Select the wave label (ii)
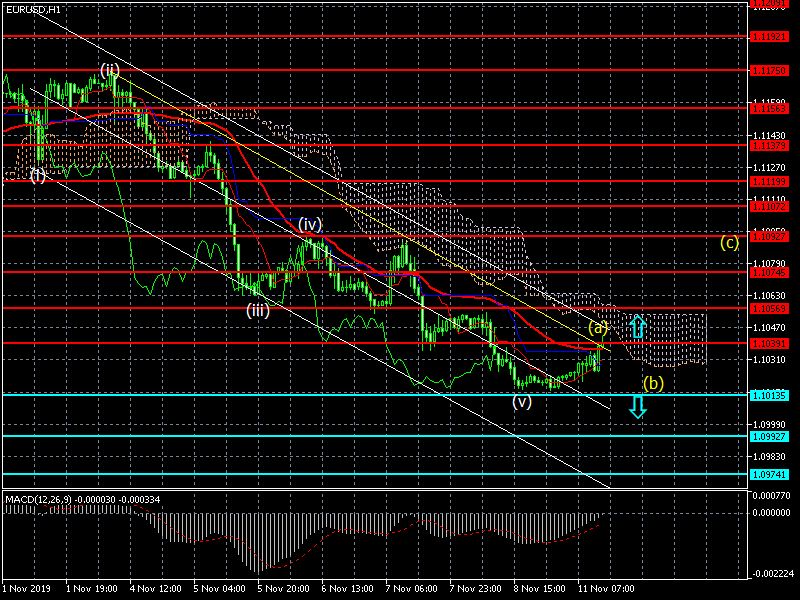This screenshot has height=600, width=800. click(110, 69)
